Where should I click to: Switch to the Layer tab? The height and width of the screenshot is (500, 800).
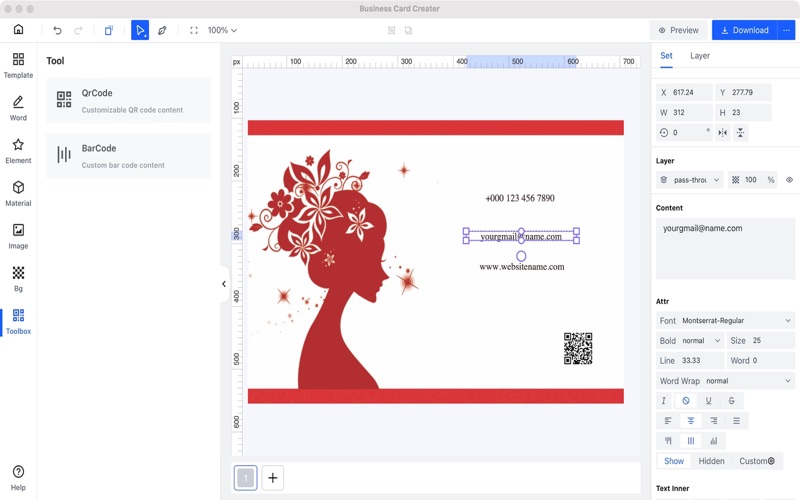point(700,56)
